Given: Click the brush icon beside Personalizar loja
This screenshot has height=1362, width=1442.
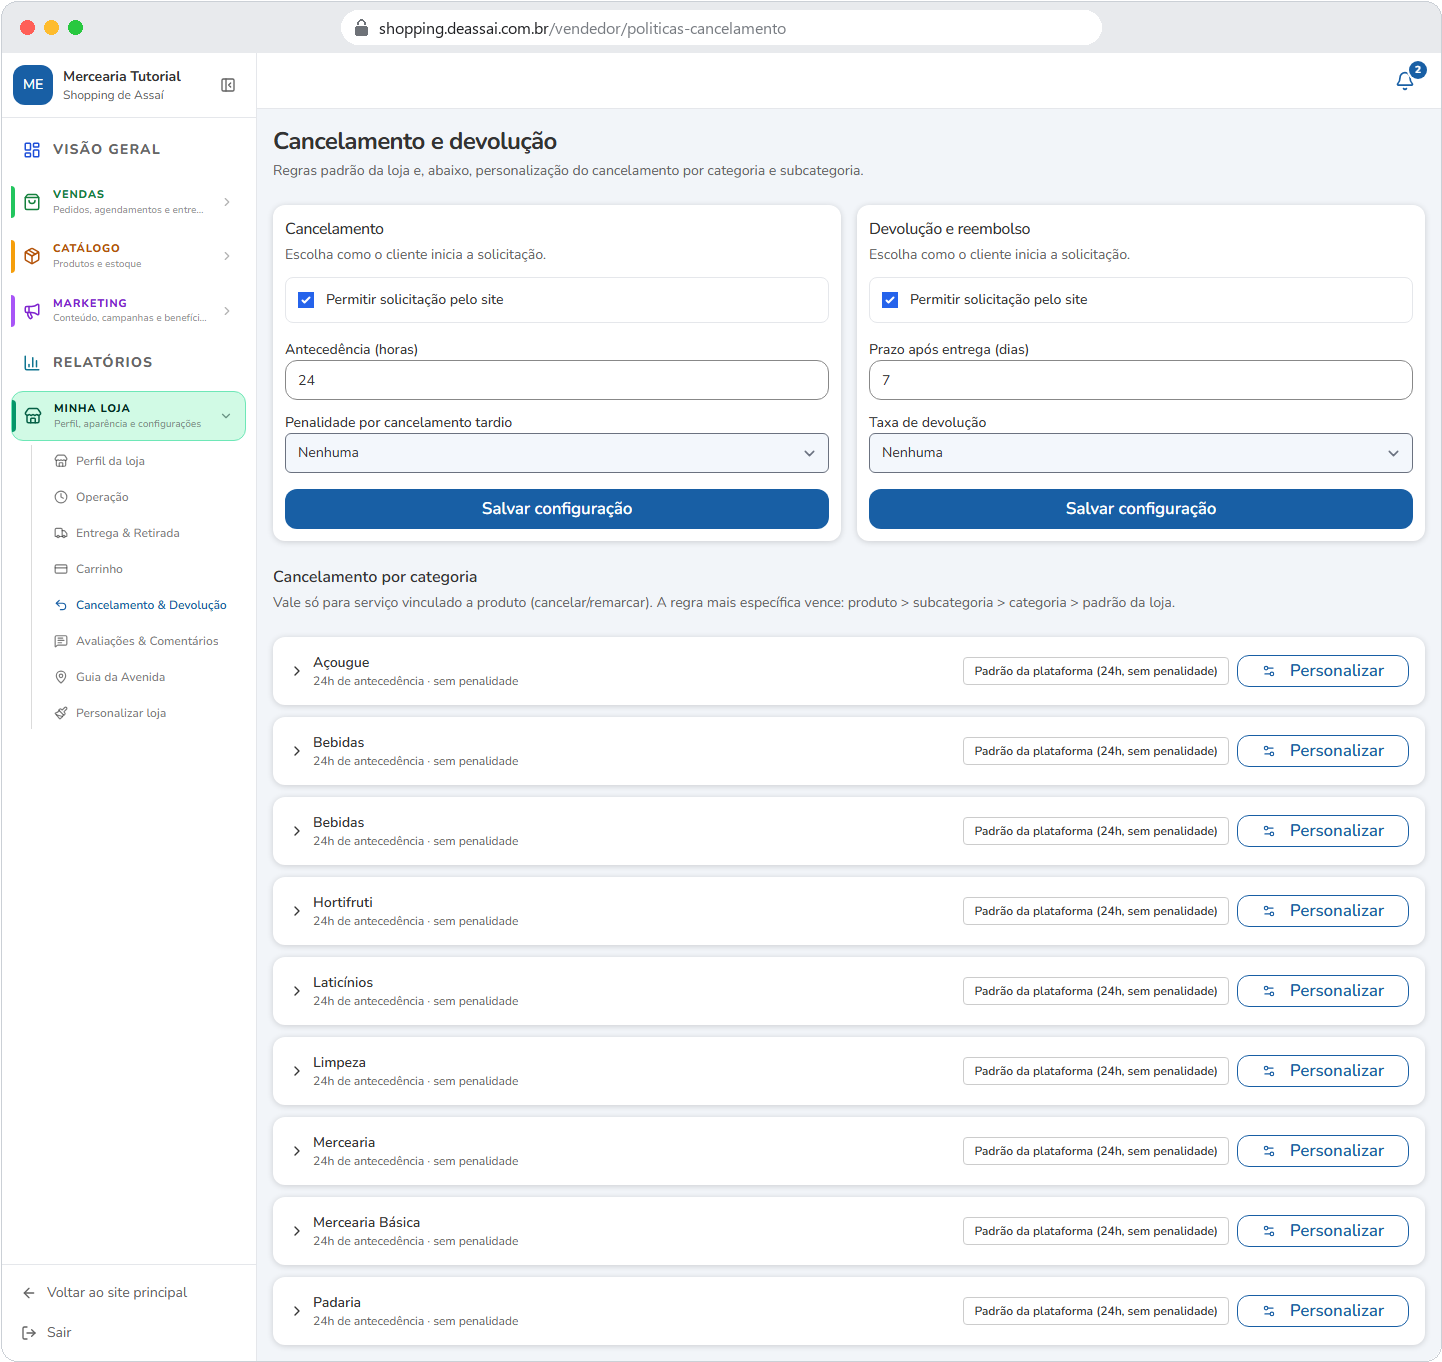Looking at the screenshot, I should tap(61, 713).
